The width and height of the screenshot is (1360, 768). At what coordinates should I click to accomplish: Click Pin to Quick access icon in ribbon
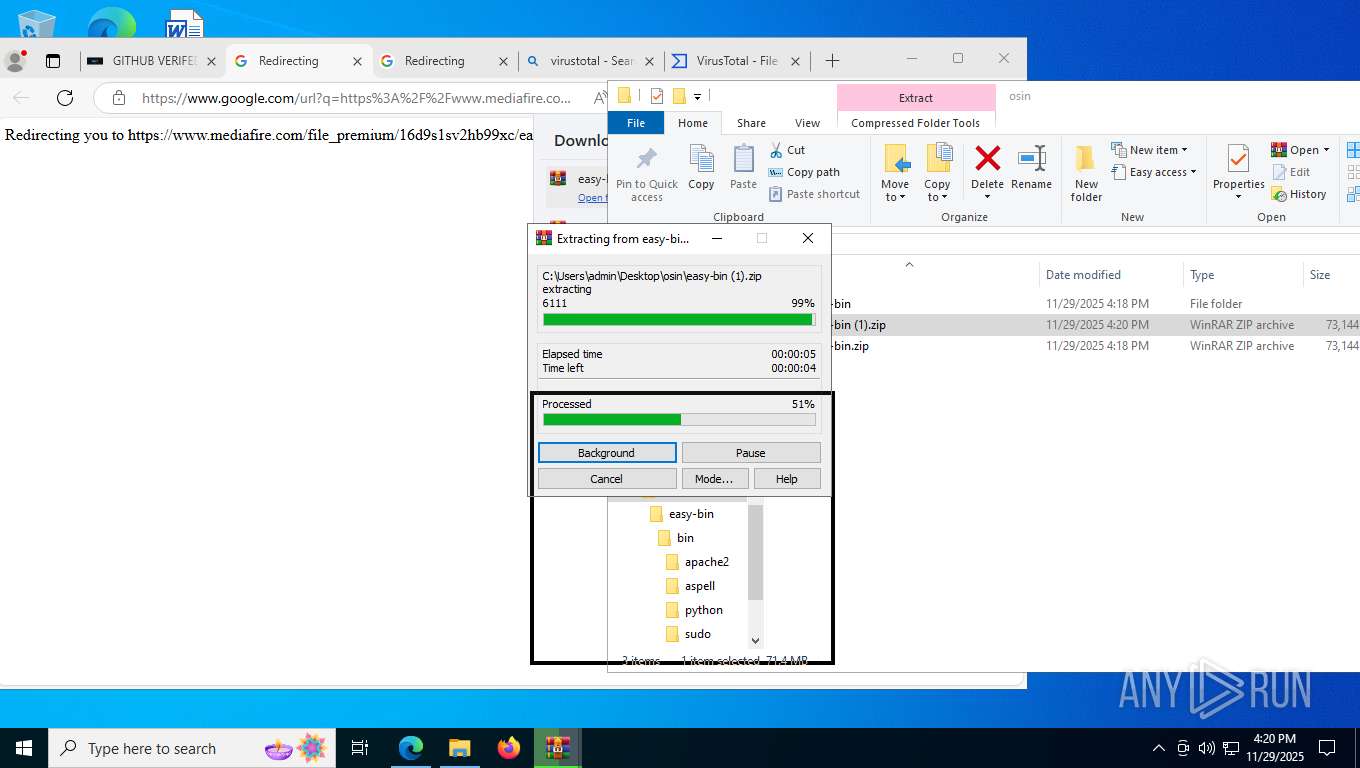click(647, 159)
